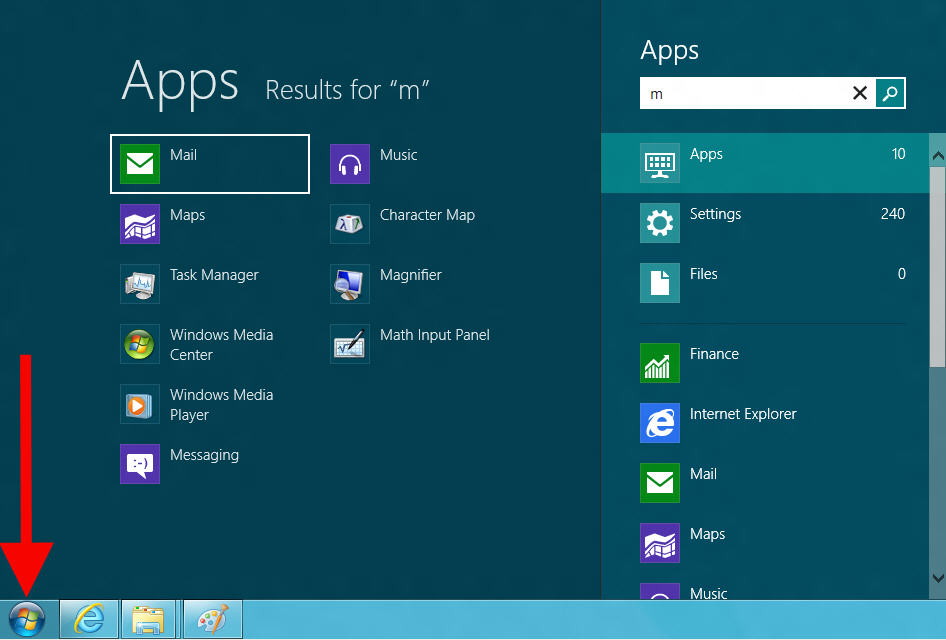Click the Settings gear icon
Image resolution: width=946 pixels, height=640 pixels.
(x=660, y=223)
